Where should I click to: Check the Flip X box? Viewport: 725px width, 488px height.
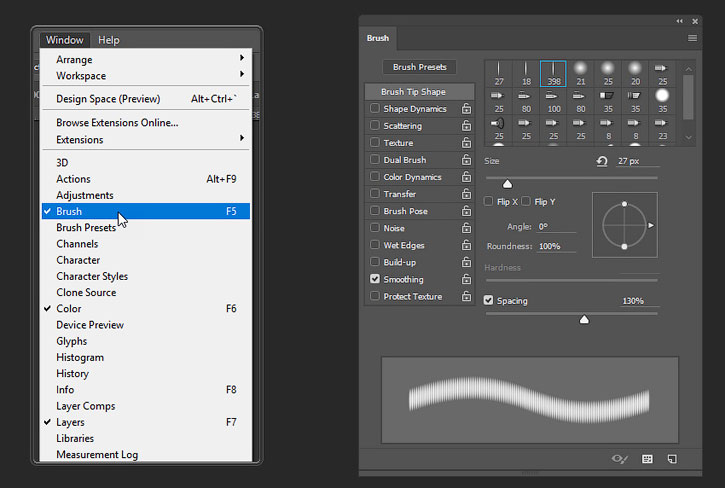488,201
